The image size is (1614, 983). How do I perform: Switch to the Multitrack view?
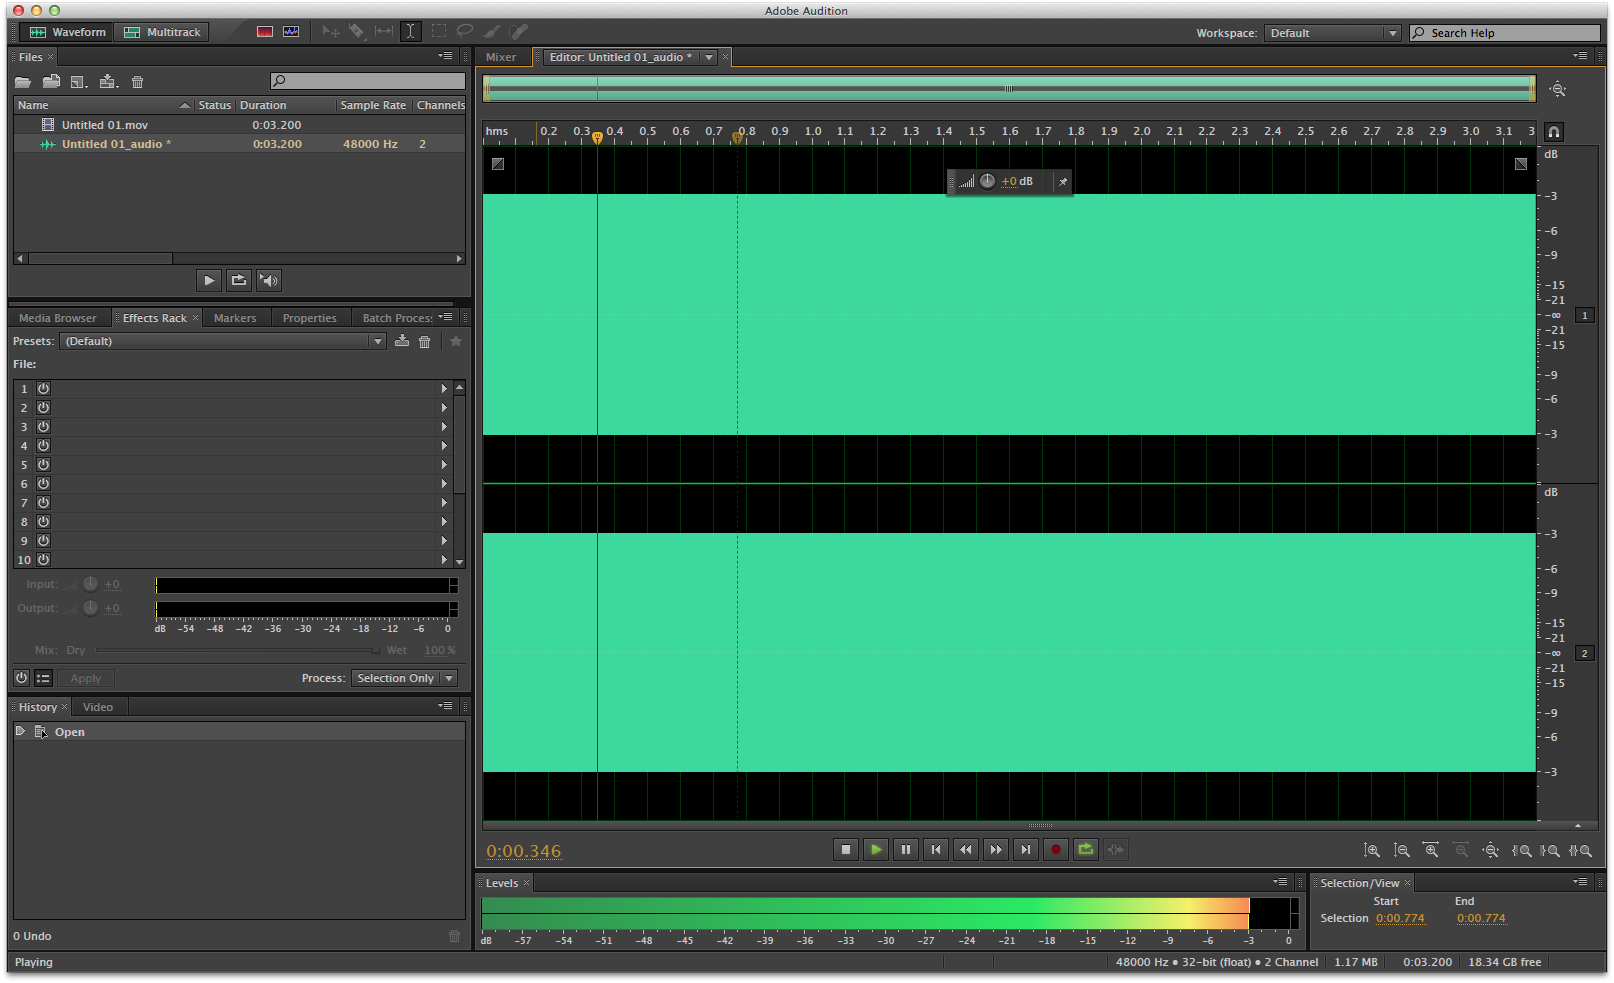[x=161, y=32]
